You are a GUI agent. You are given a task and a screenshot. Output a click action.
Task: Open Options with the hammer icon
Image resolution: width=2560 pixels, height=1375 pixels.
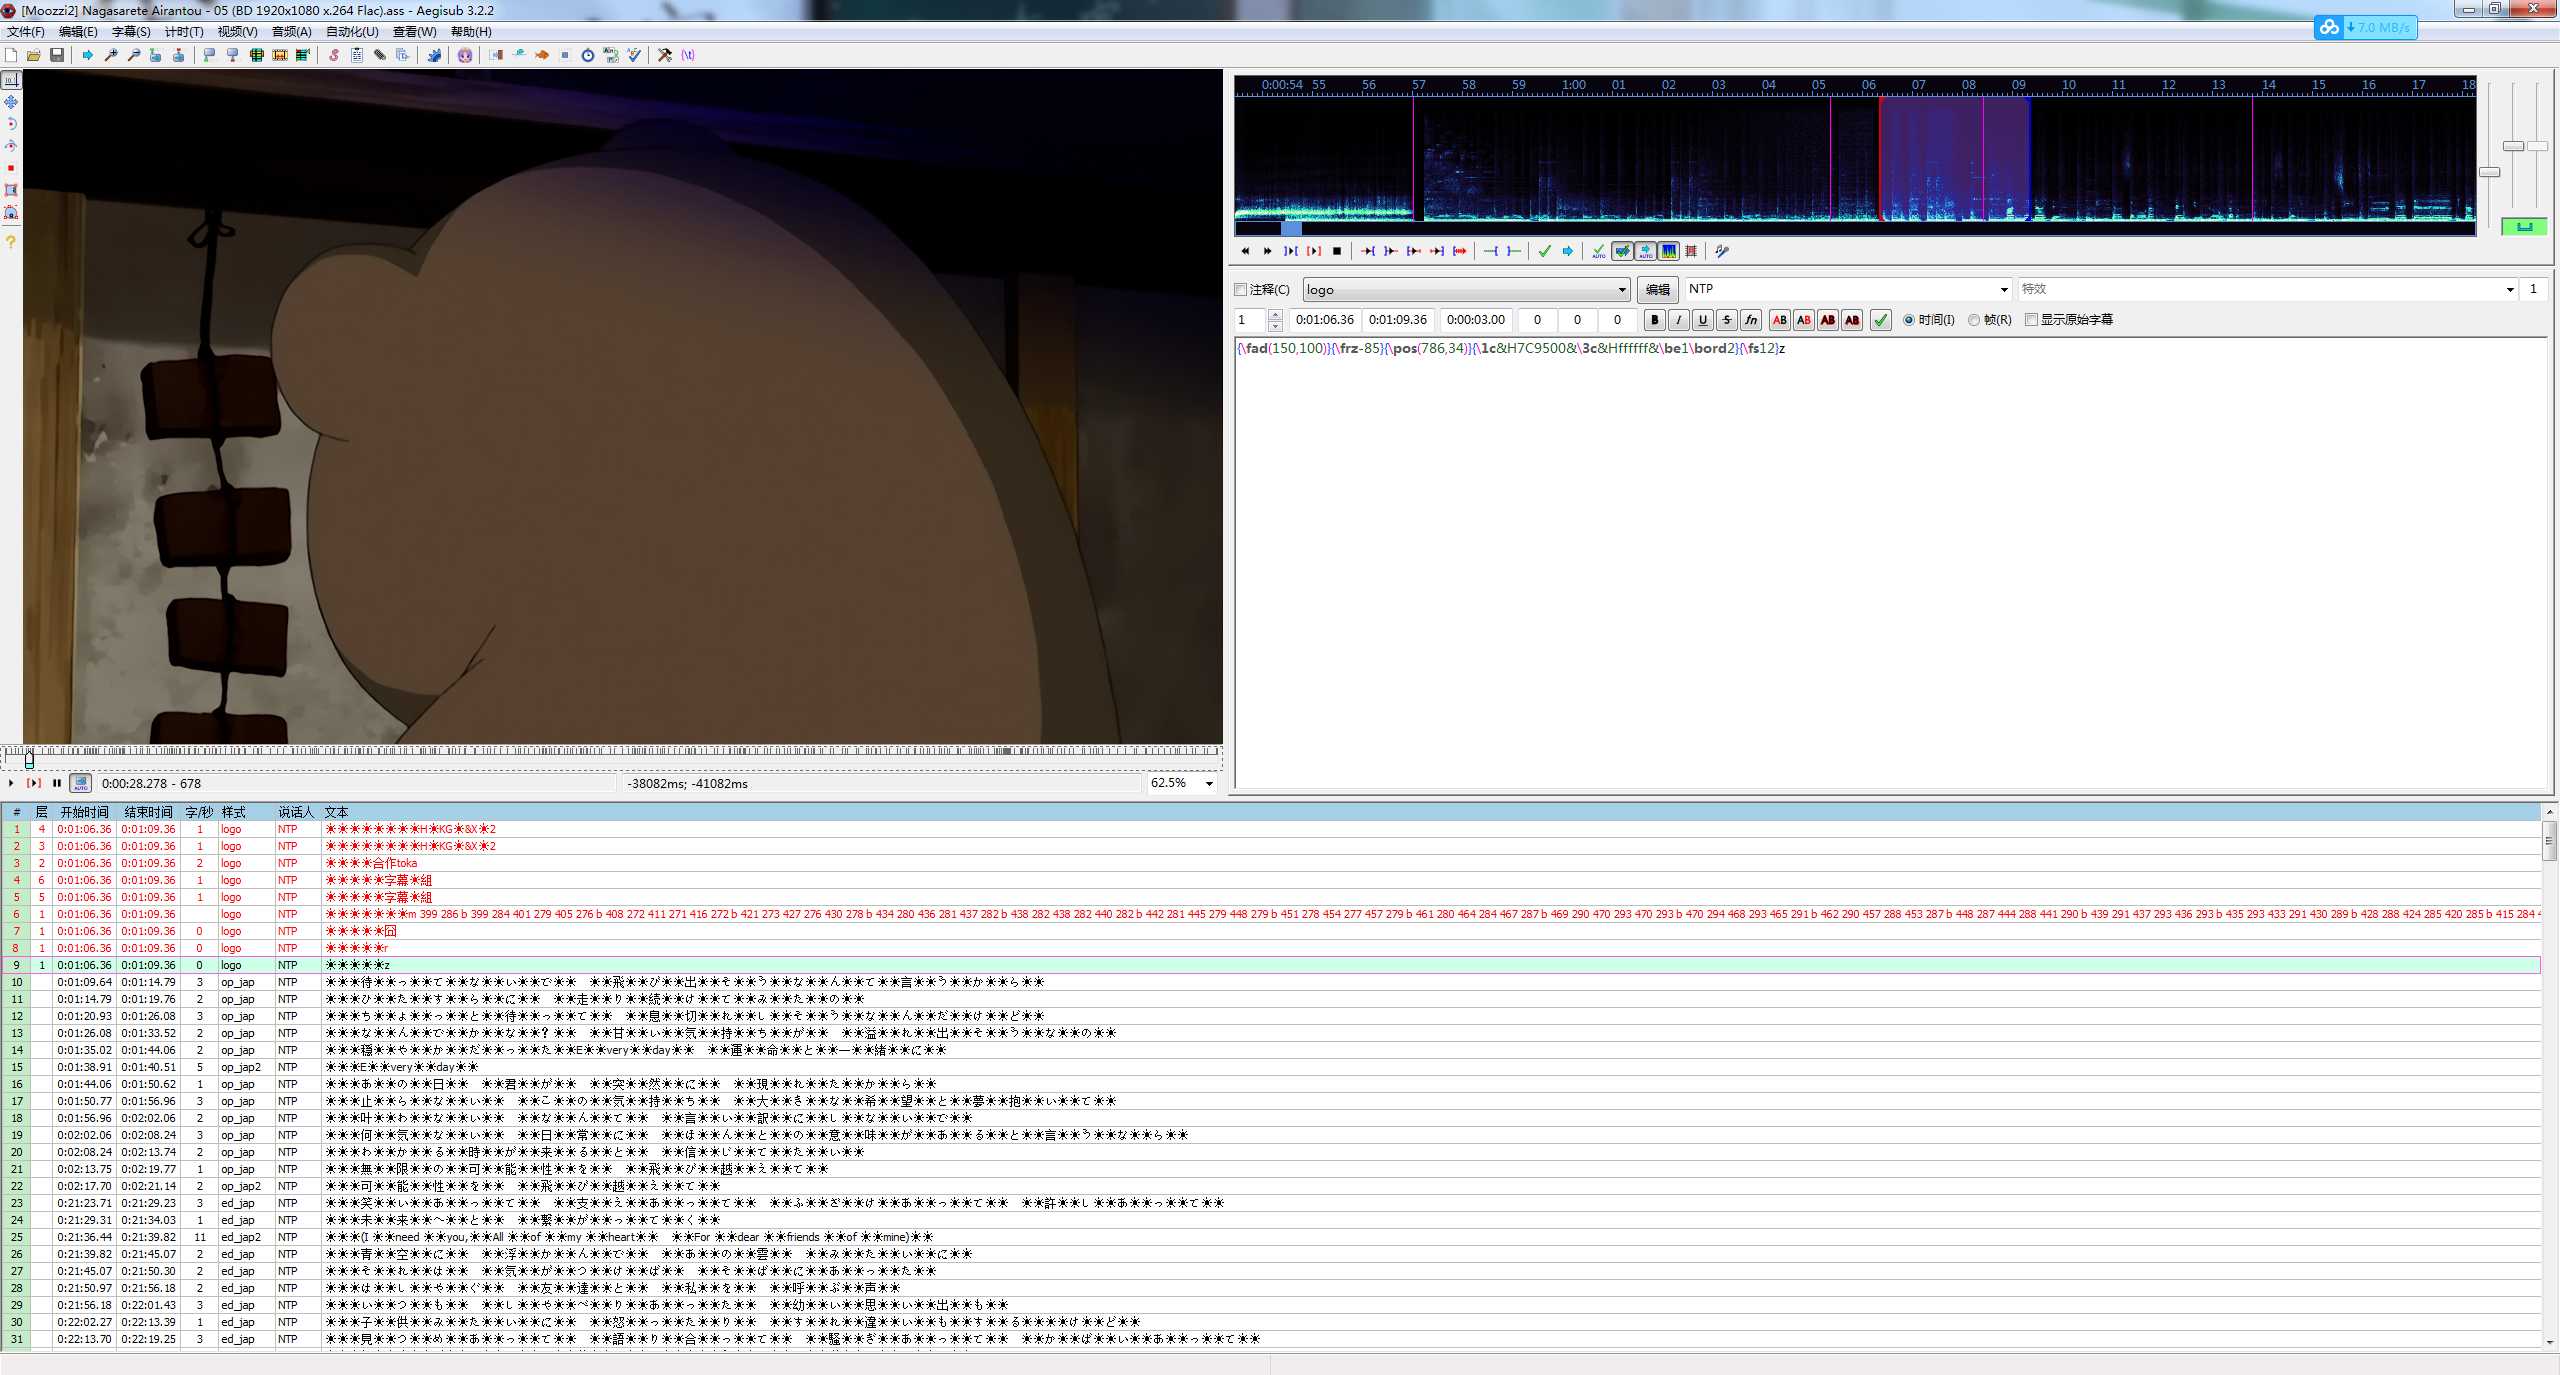point(665,55)
